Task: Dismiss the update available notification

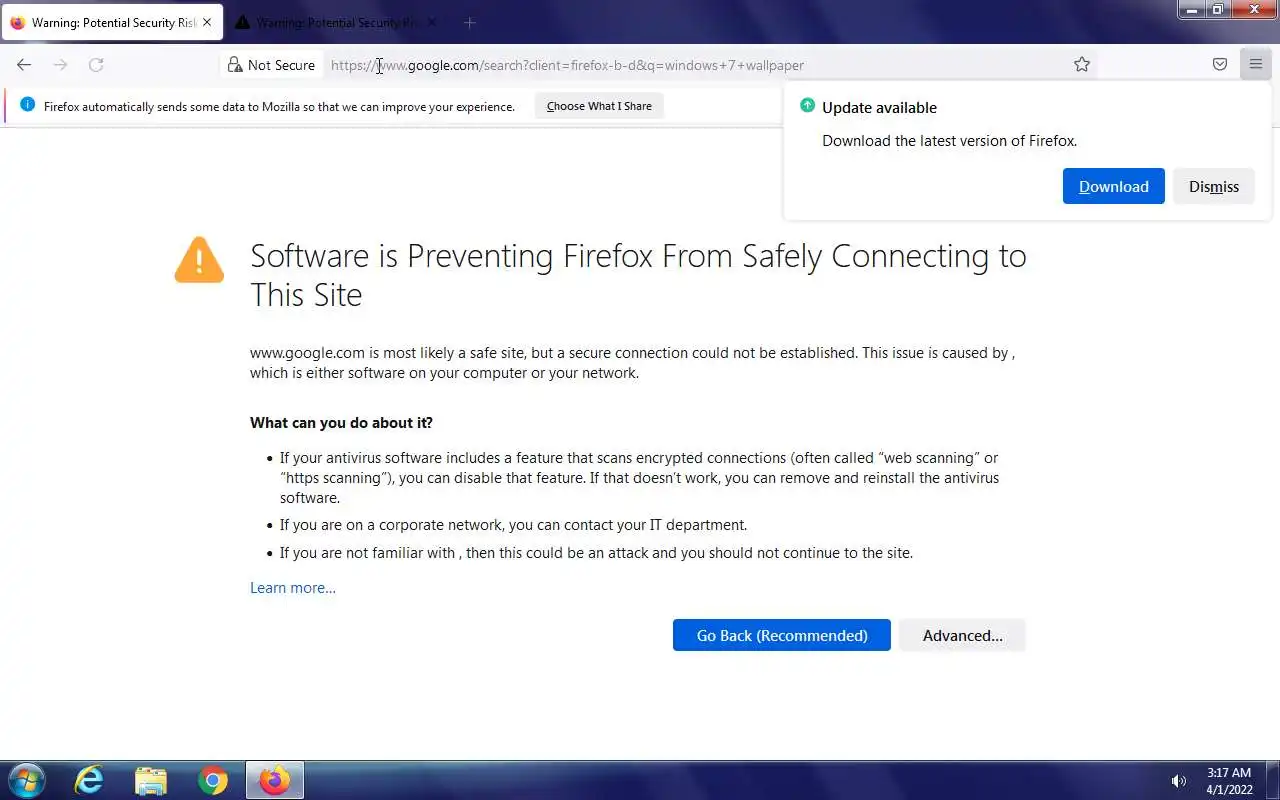Action: click(x=1213, y=187)
